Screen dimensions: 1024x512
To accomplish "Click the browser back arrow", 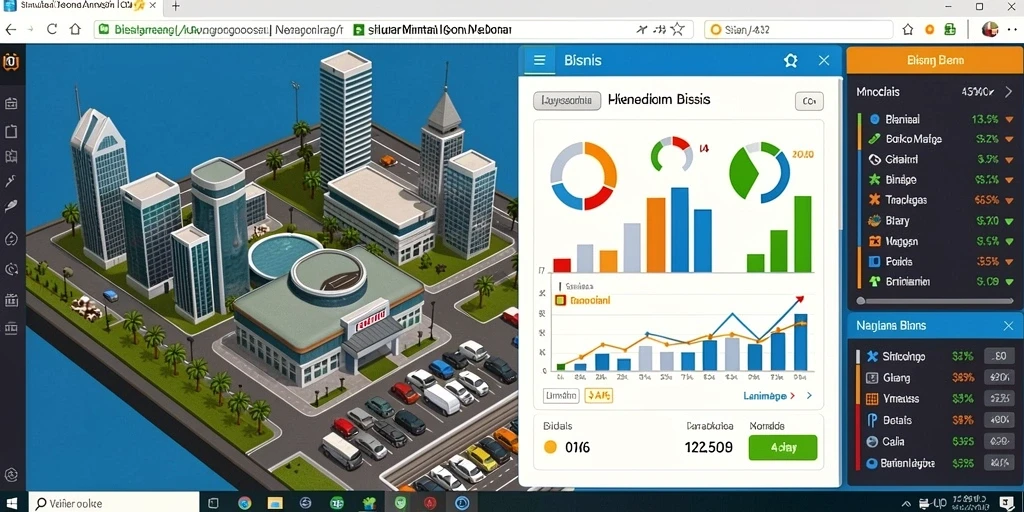I will coord(11,29).
